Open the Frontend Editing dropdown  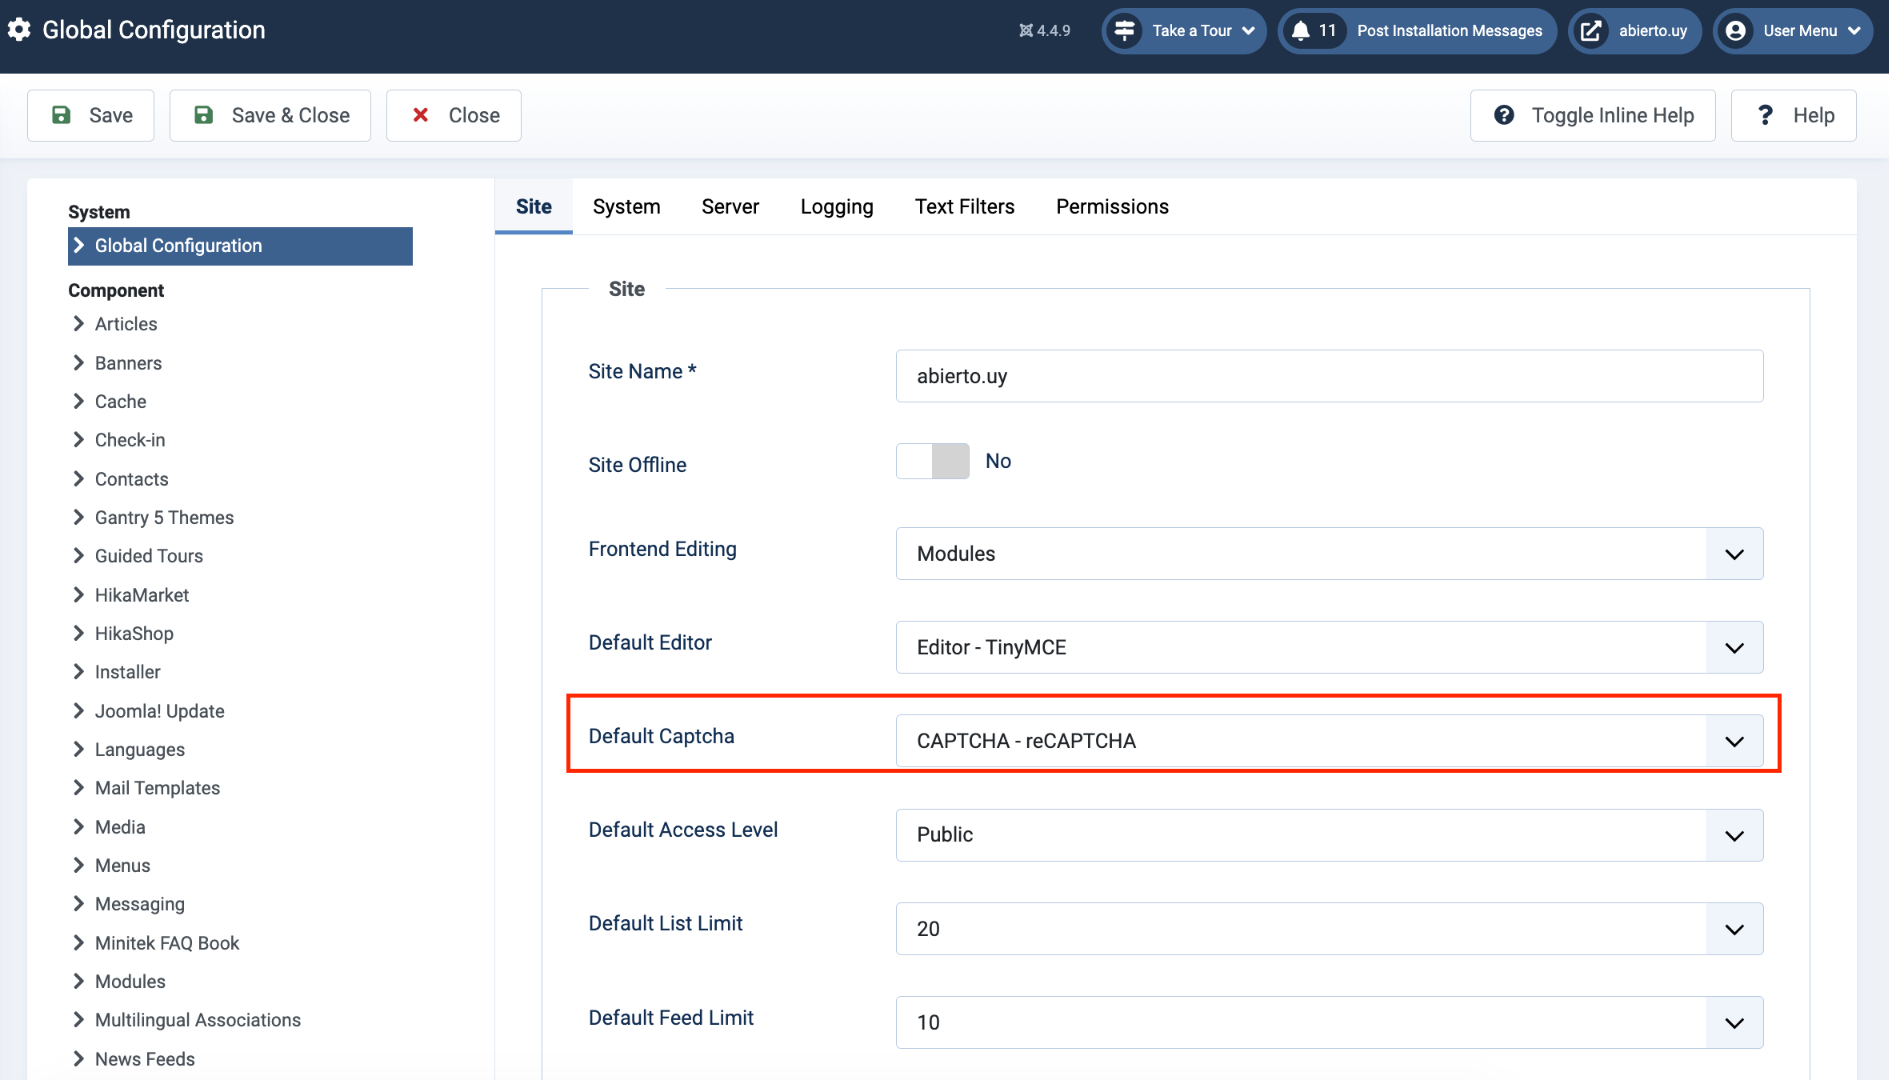click(x=1329, y=554)
